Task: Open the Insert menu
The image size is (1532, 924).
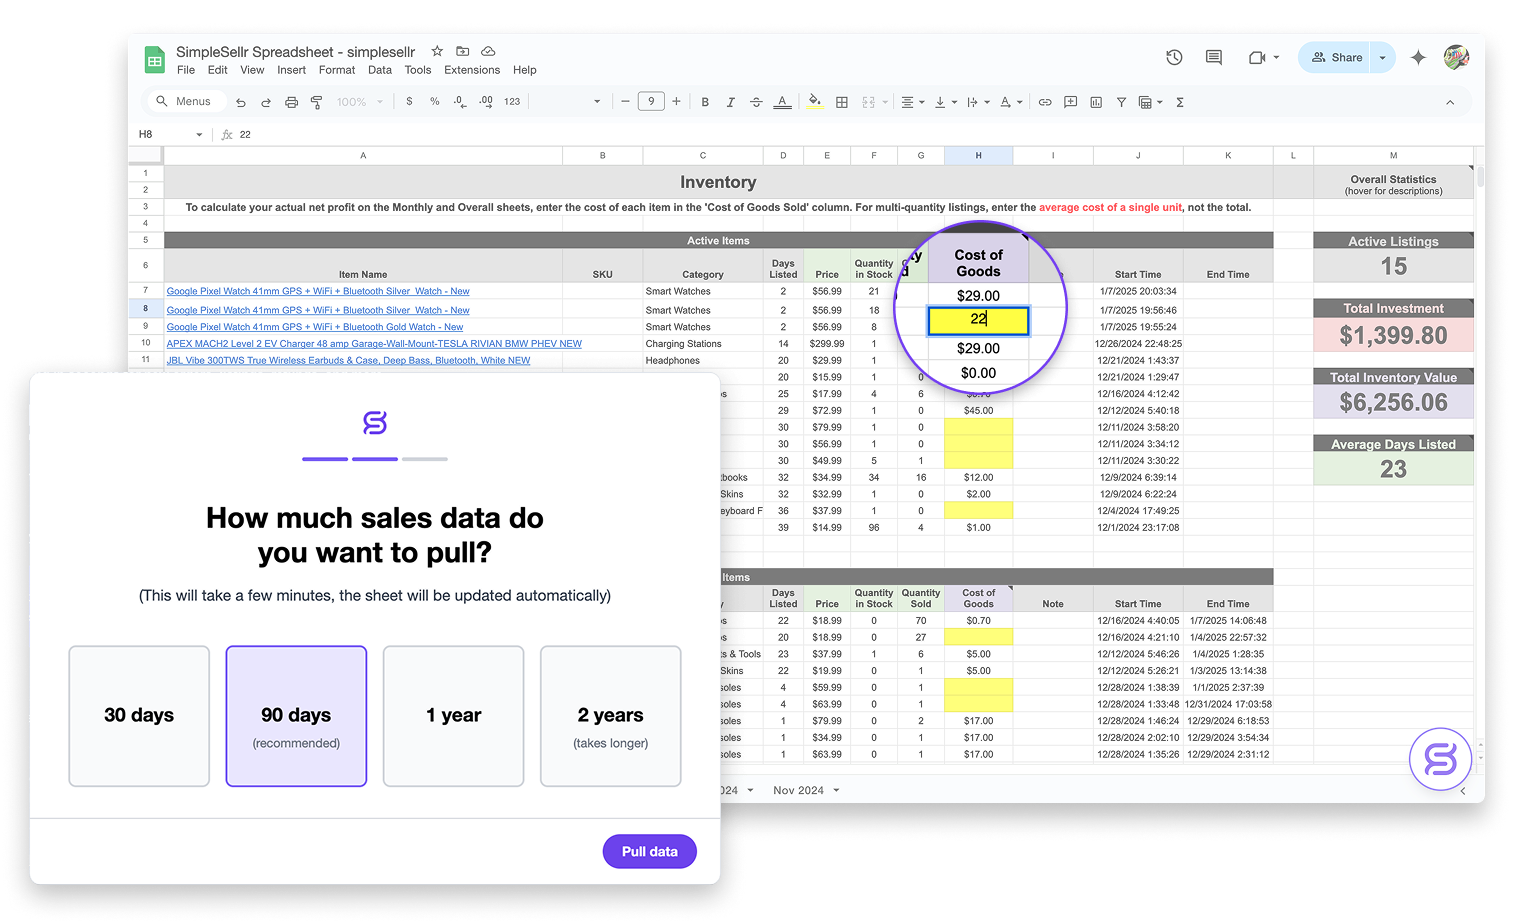Action: click(x=292, y=70)
